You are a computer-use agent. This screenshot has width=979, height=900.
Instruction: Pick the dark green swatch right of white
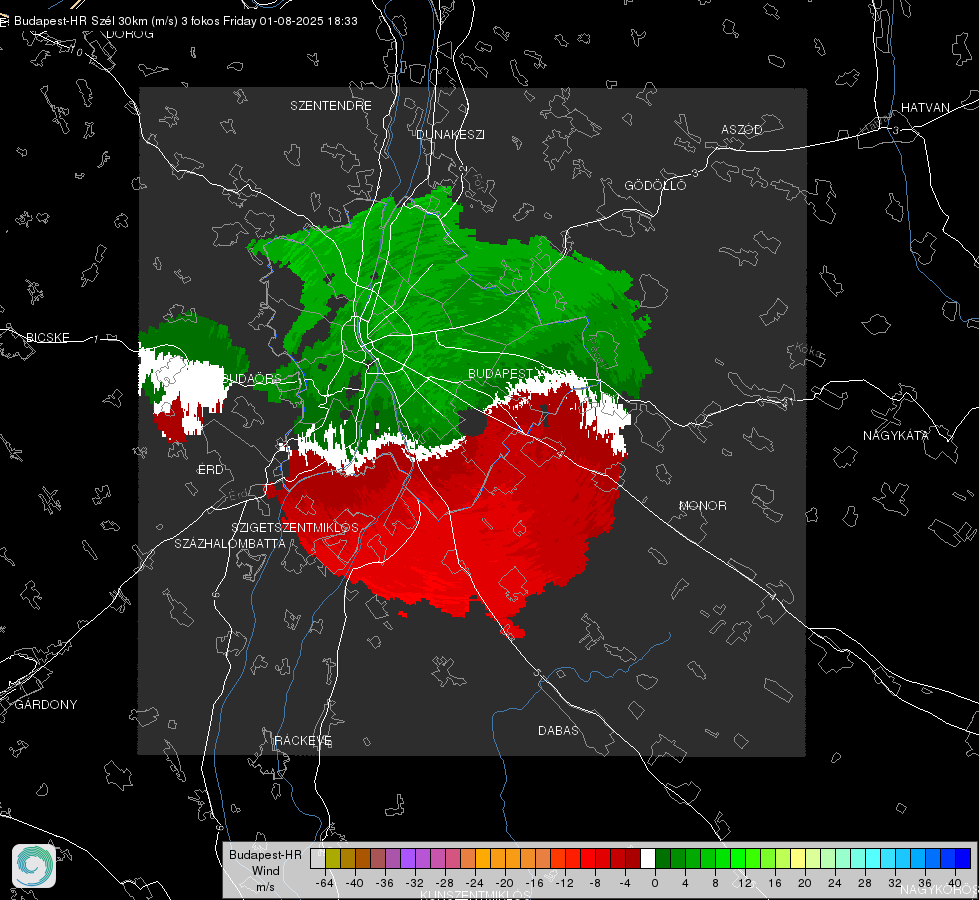pyautogui.click(x=663, y=858)
